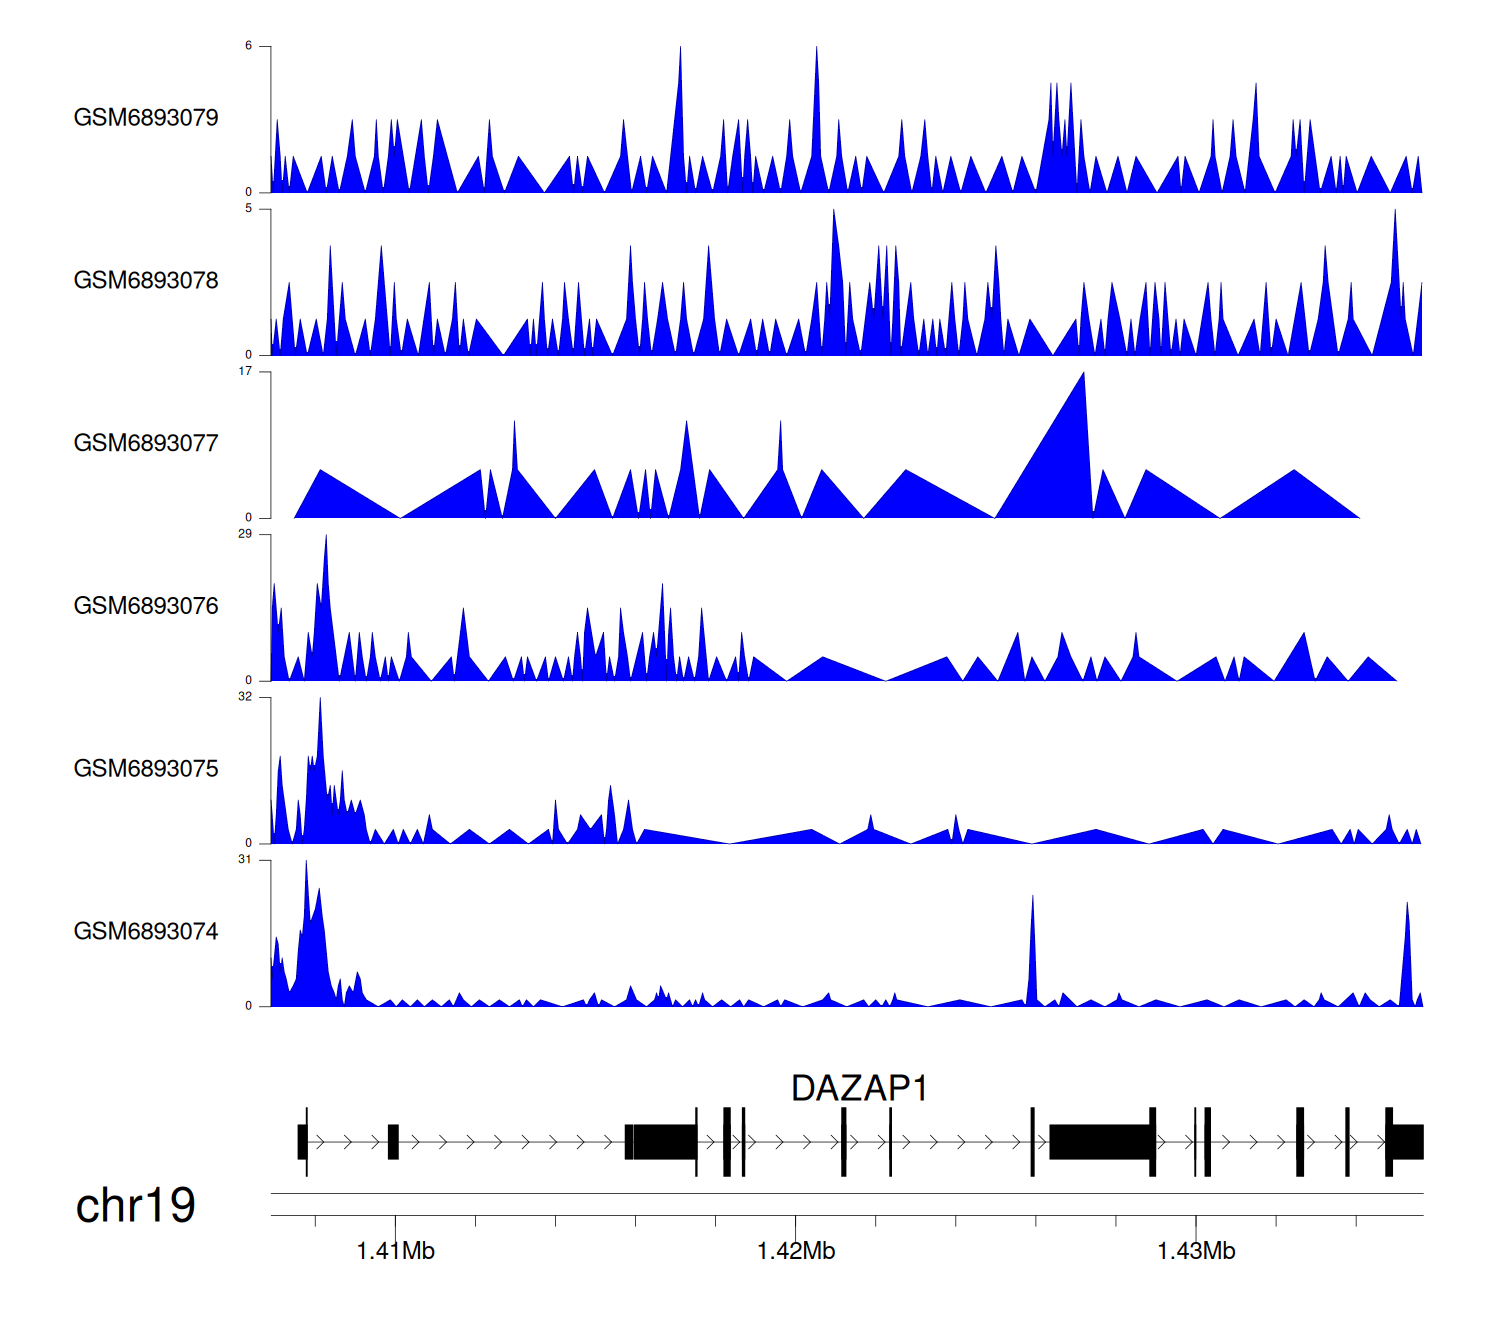Click the 1.43Mb axis position label
Viewport: 1500px width, 1320px height.
(1196, 1251)
